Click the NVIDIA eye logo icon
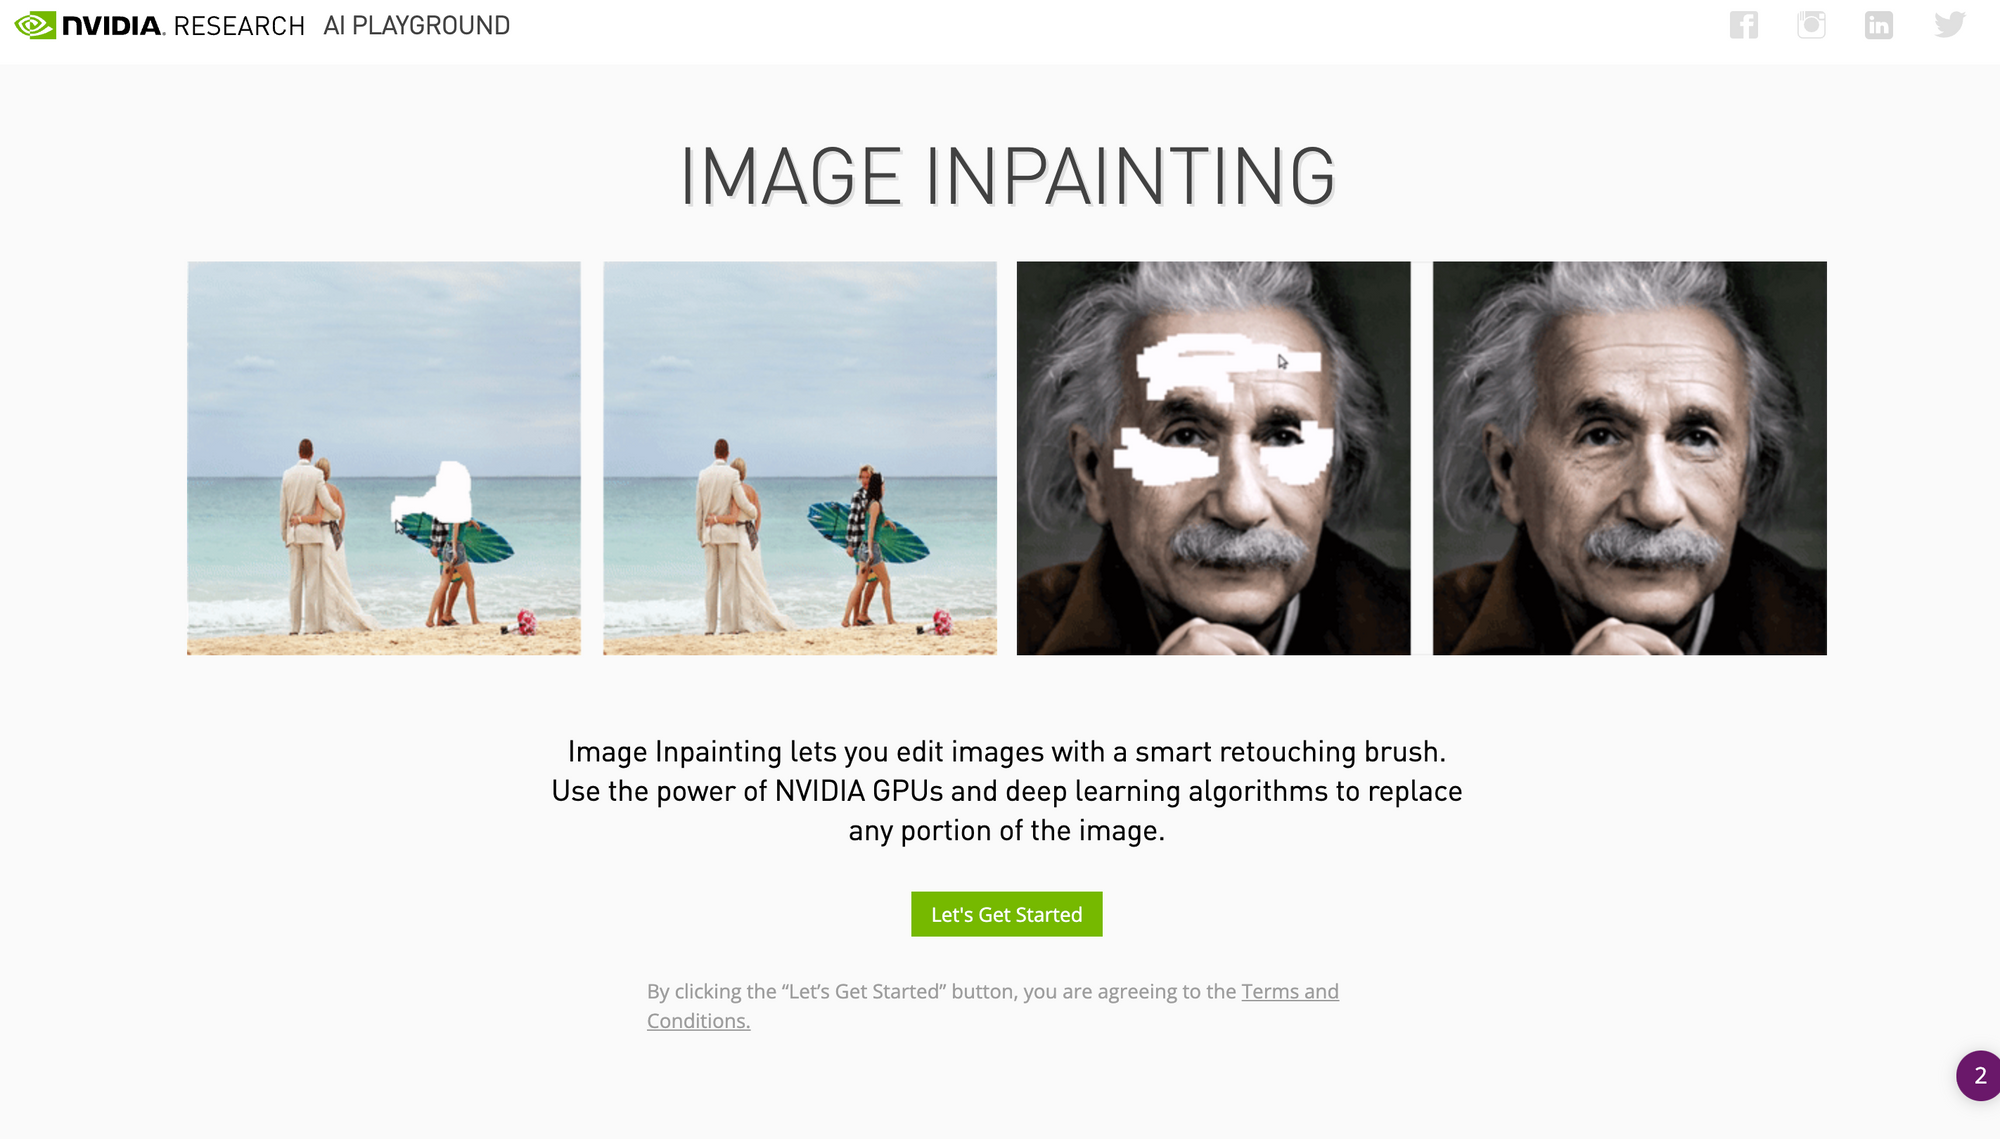This screenshot has width=2000, height=1139. coord(35,25)
